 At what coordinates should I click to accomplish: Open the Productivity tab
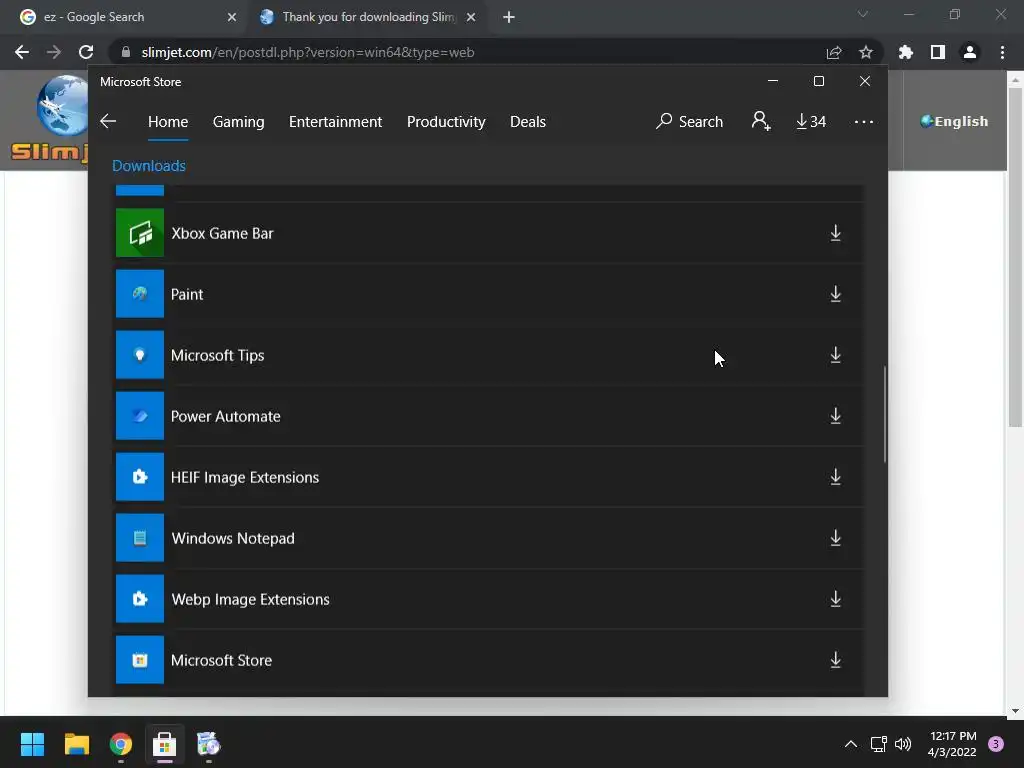click(x=446, y=122)
